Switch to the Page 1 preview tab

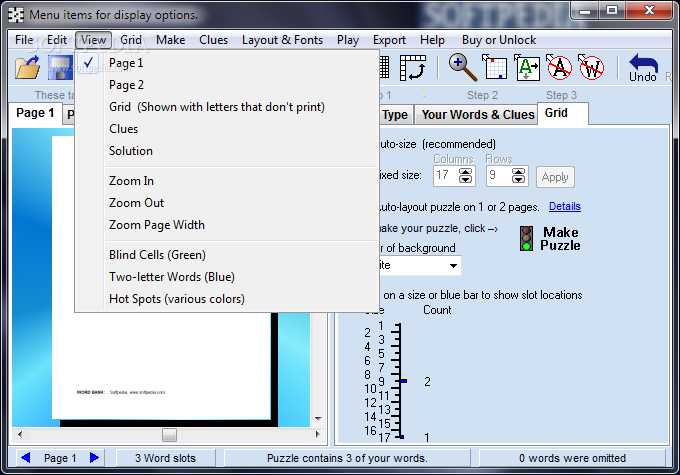pos(35,113)
